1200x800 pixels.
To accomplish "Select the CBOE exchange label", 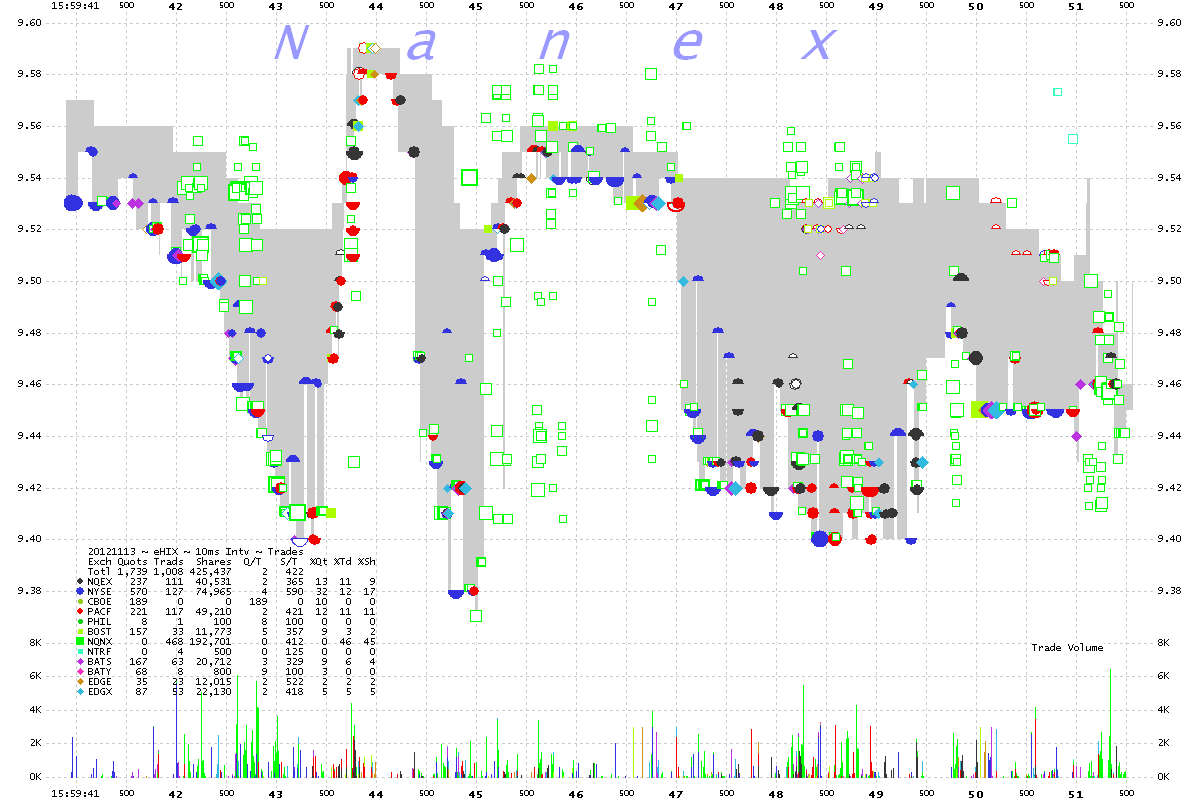I will (x=100, y=600).
